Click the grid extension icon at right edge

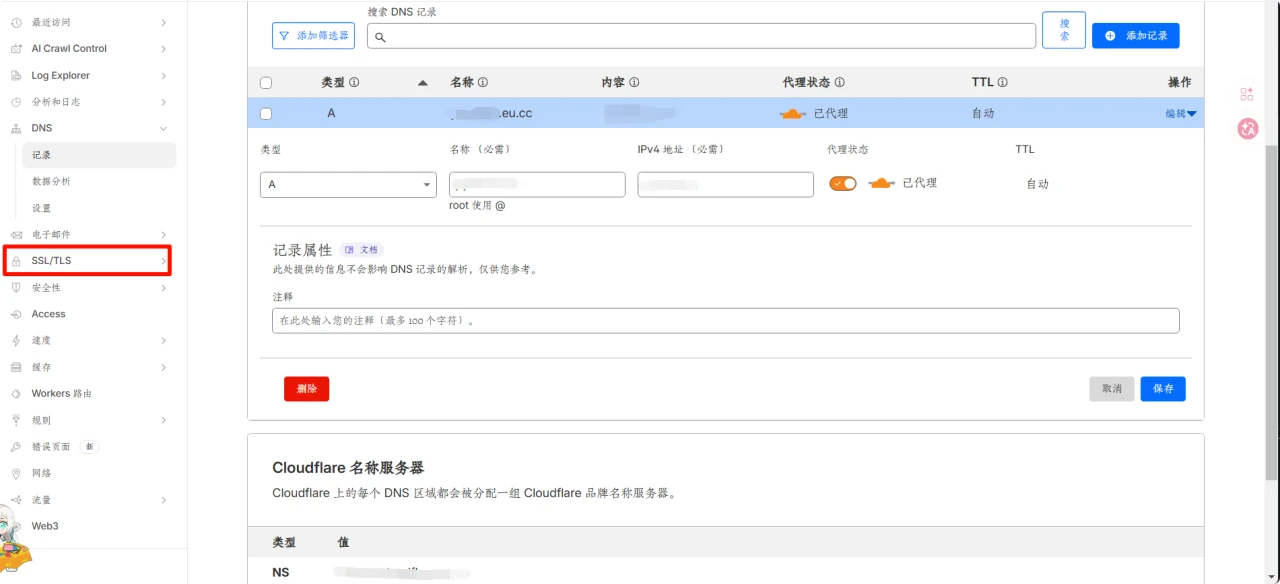(1247, 94)
